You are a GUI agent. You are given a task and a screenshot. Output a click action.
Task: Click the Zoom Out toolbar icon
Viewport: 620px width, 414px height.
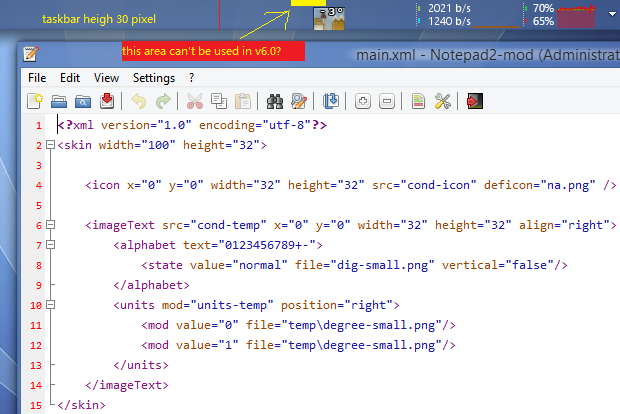386,101
